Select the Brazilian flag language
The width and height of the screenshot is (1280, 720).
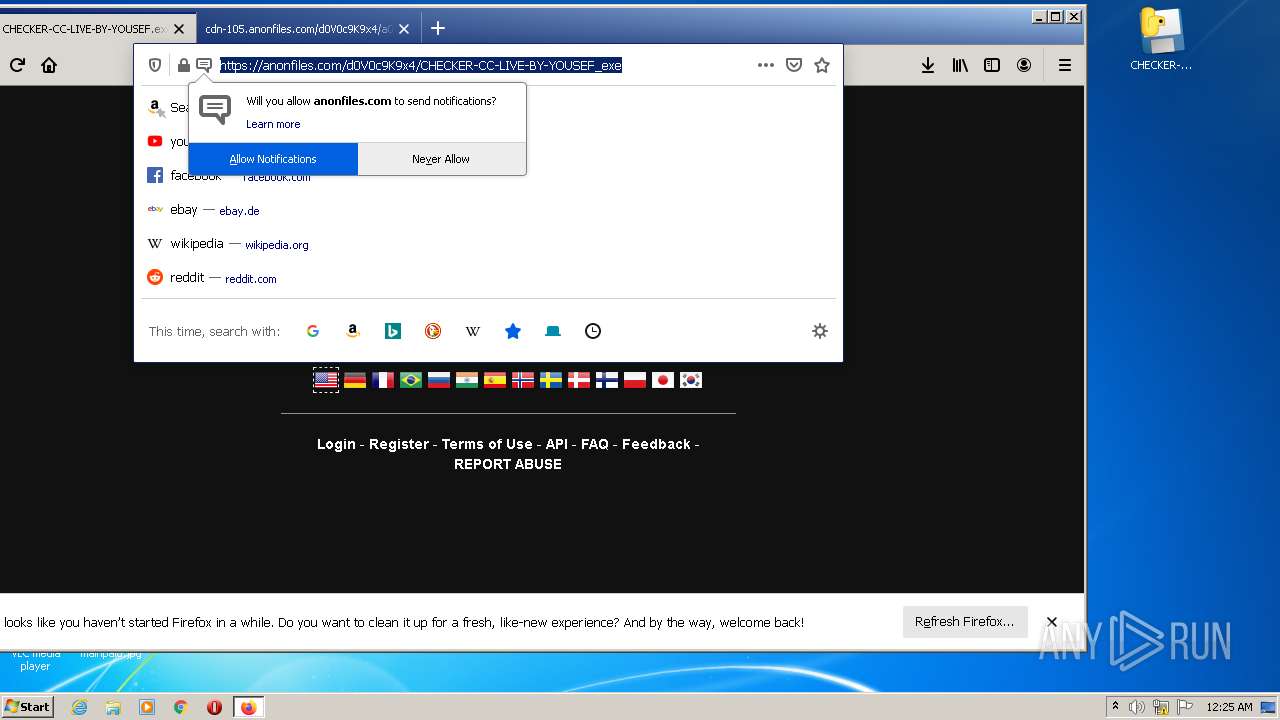point(411,380)
